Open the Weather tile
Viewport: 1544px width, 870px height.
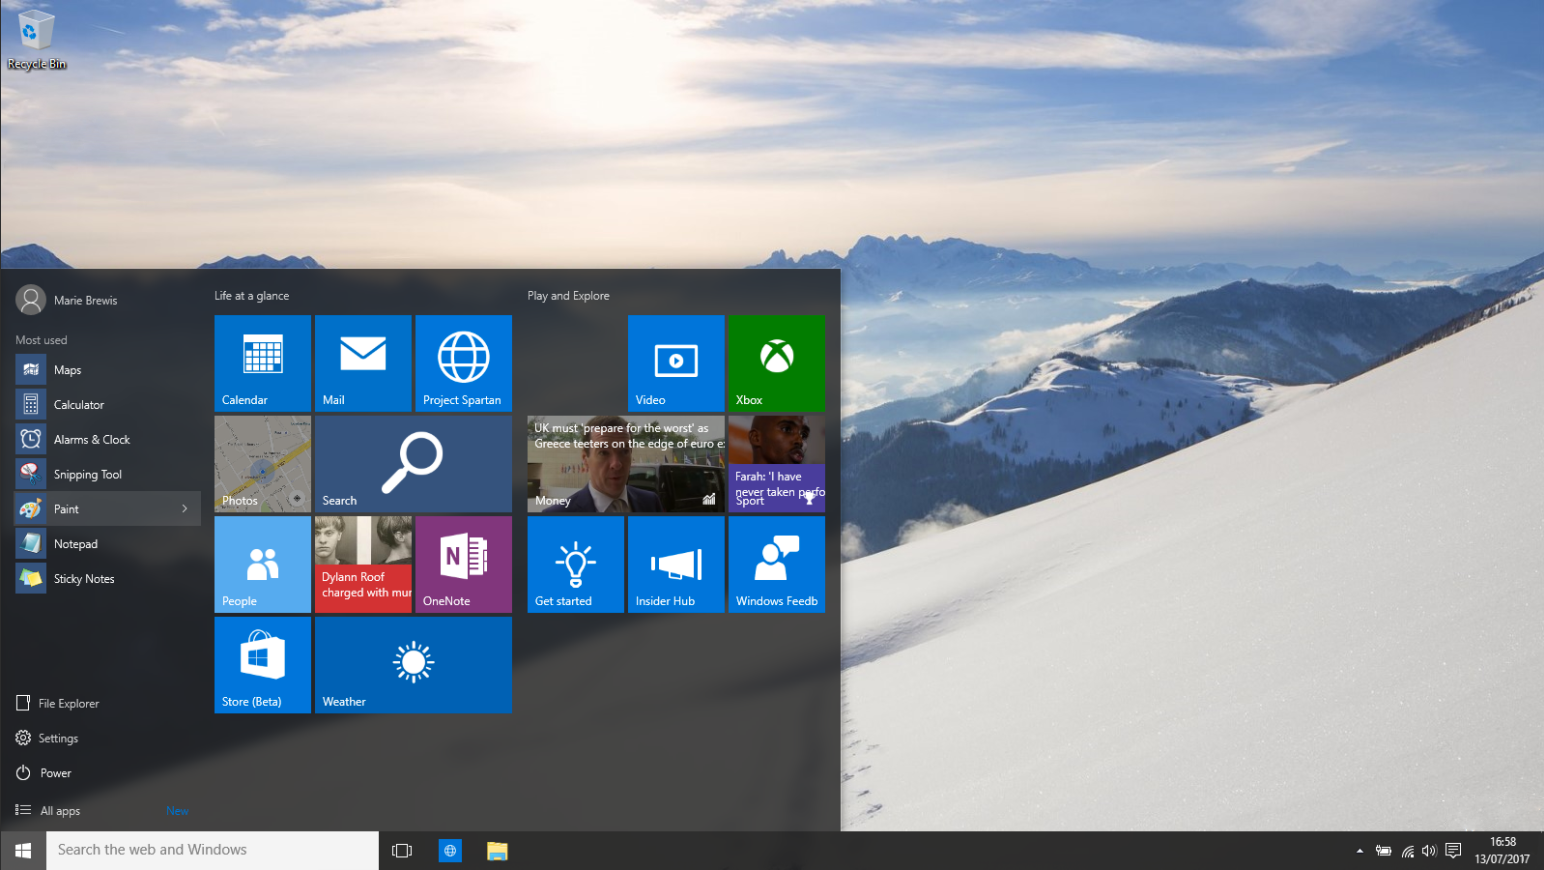(413, 665)
